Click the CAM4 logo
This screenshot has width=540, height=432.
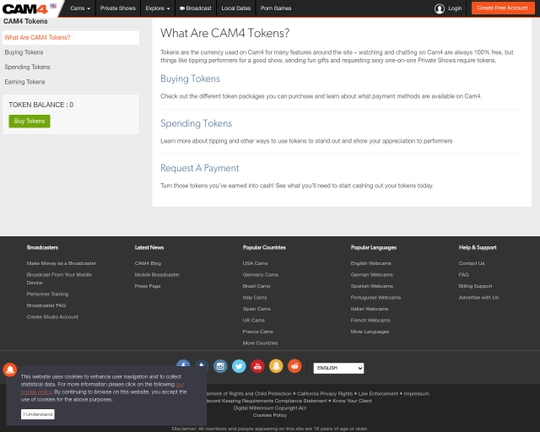[25, 9]
